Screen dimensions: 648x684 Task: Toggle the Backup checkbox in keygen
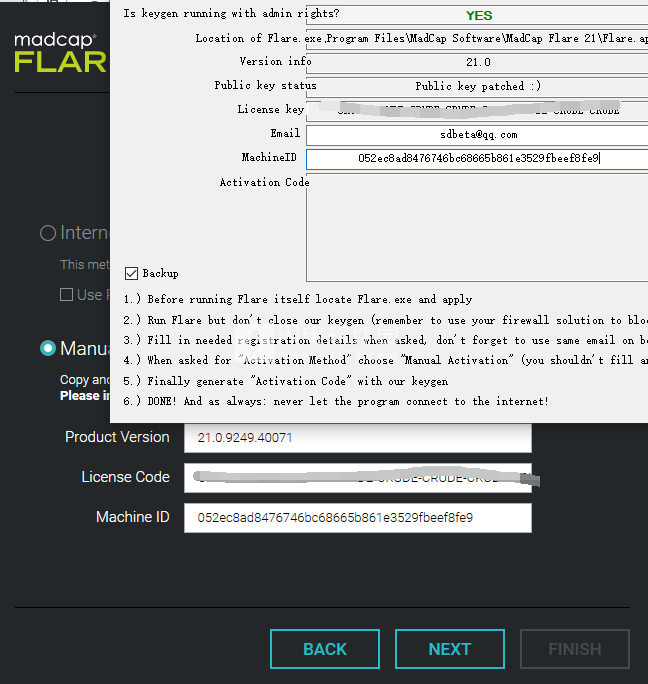(131, 274)
